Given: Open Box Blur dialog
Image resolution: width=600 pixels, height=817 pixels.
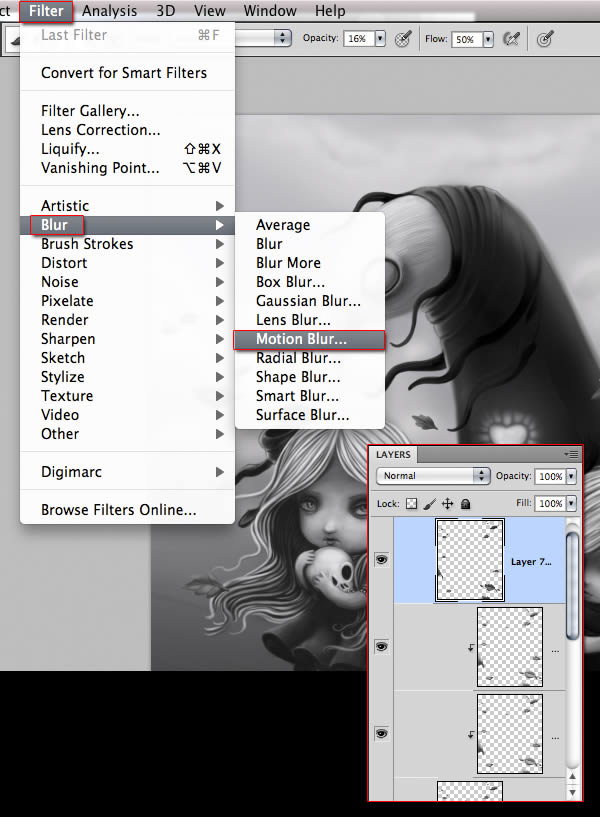Looking at the screenshot, I should tap(310, 282).
